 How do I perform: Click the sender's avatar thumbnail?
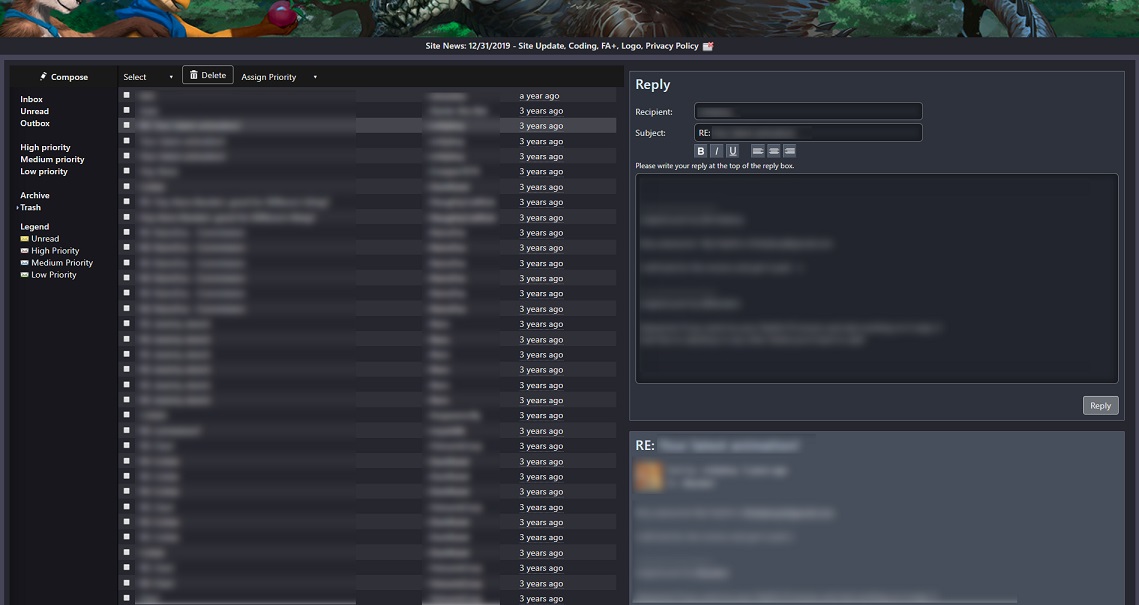pos(648,477)
